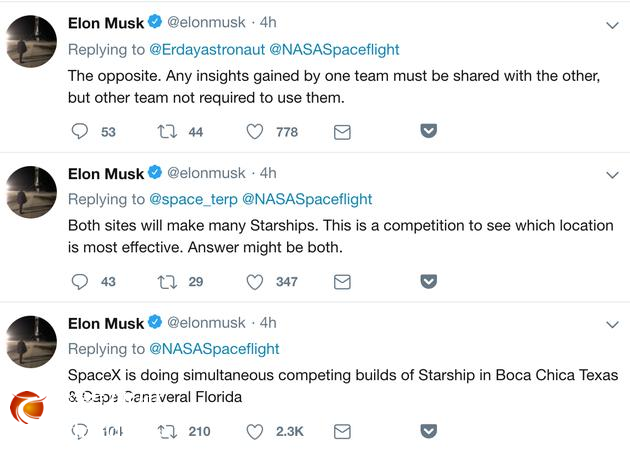The width and height of the screenshot is (630, 449).
Task: Retweet the tweet with 210 retweets
Action: coord(166,431)
